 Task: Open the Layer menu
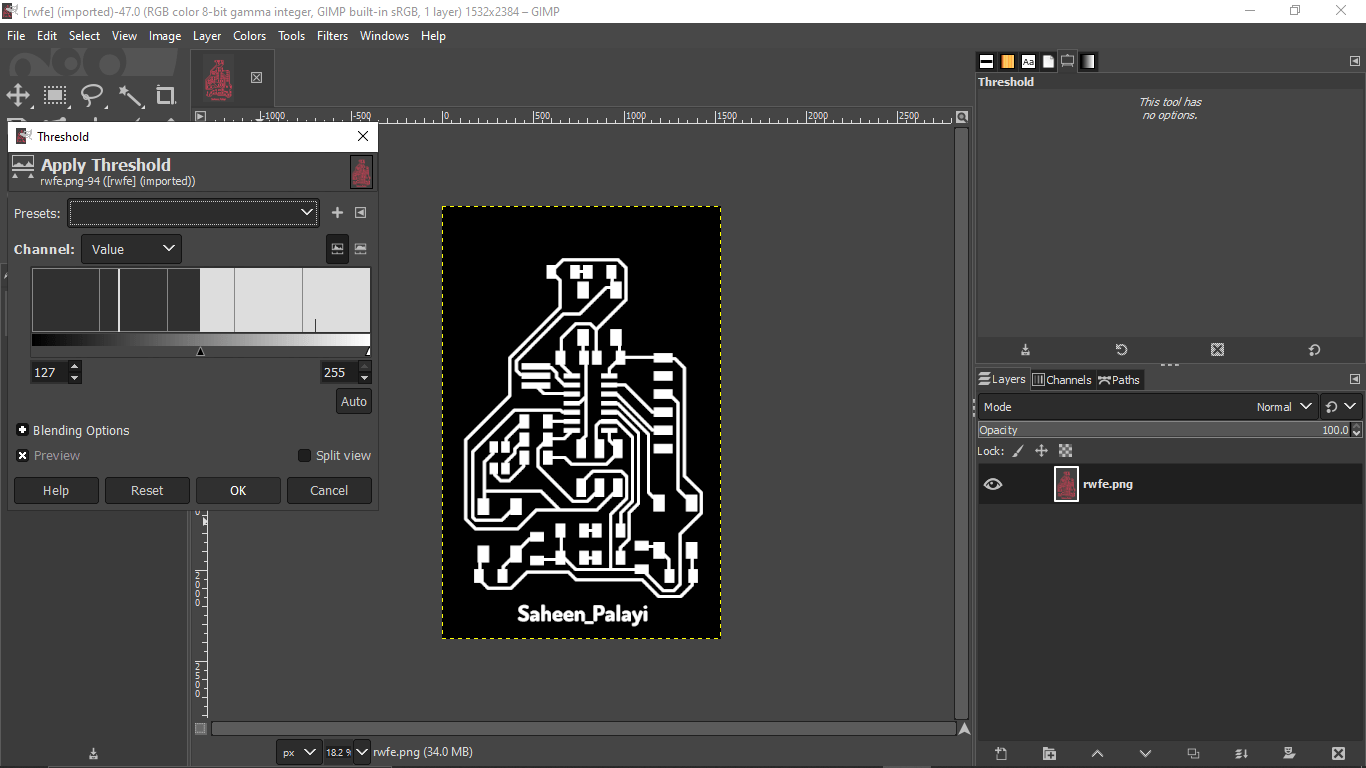coord(207,35)
